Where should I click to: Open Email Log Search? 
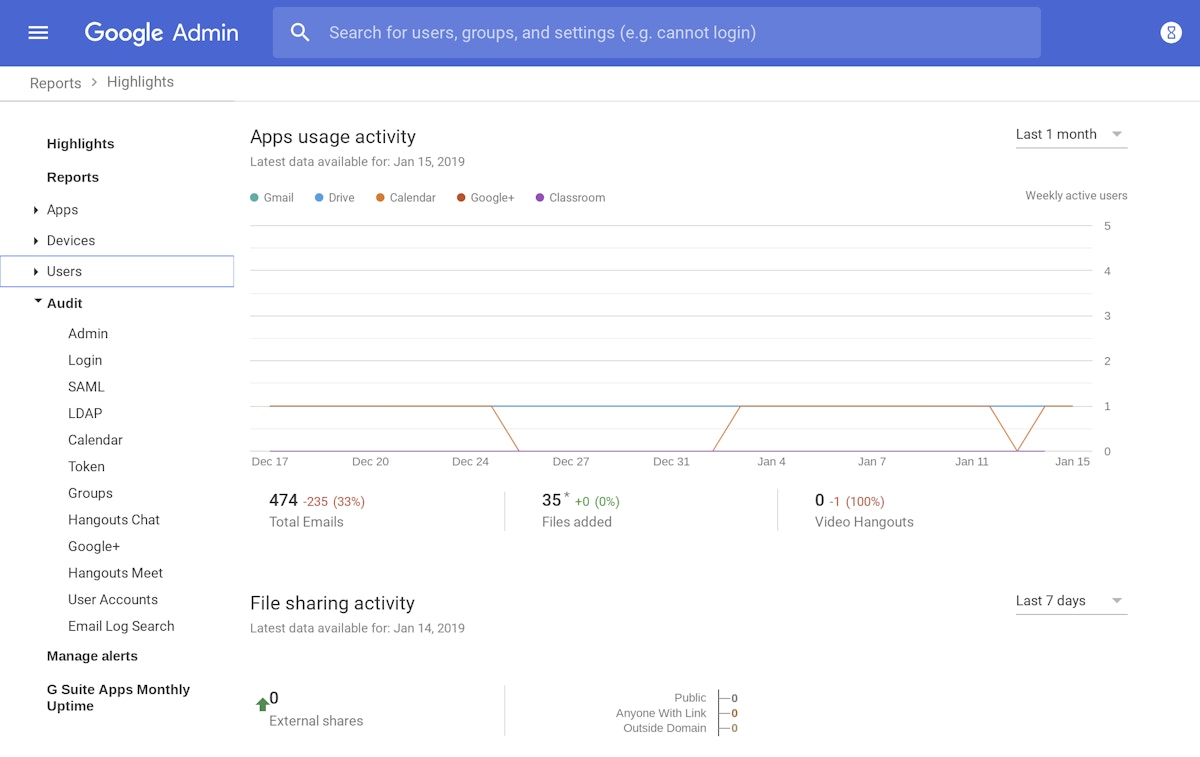click(x=121, y=626)
